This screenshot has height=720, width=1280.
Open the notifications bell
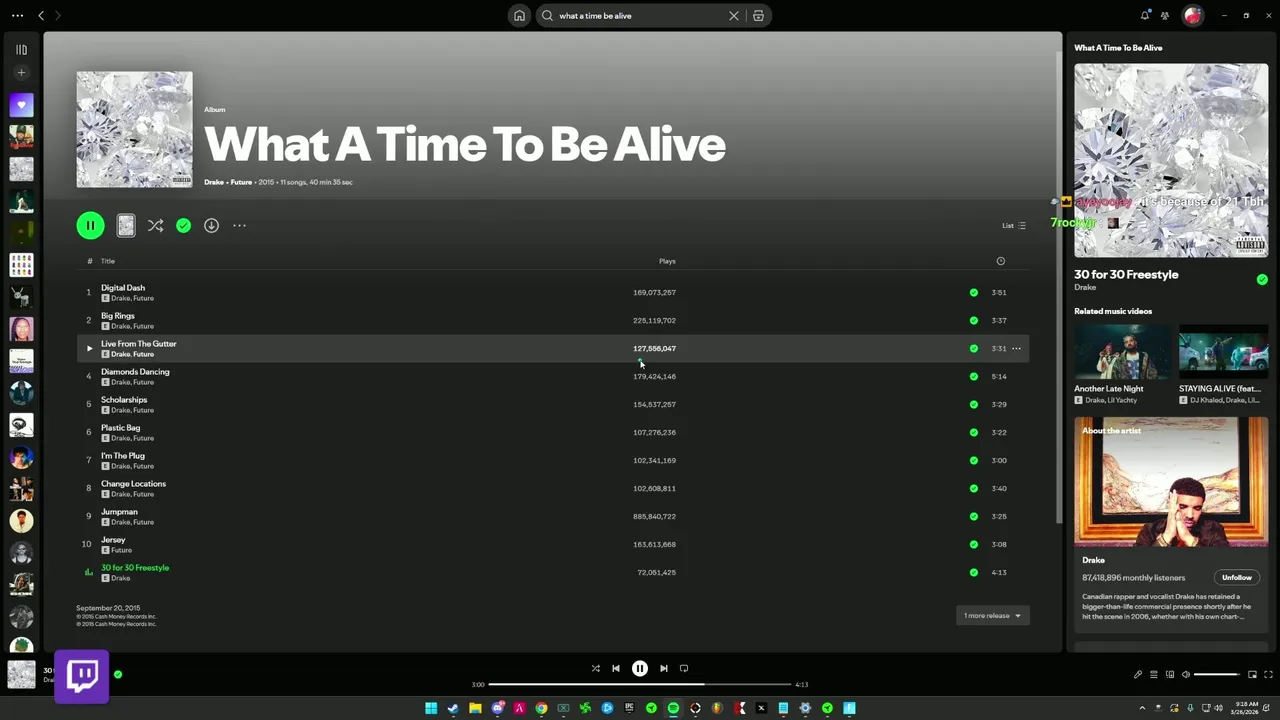click(x=1145, y=16)
